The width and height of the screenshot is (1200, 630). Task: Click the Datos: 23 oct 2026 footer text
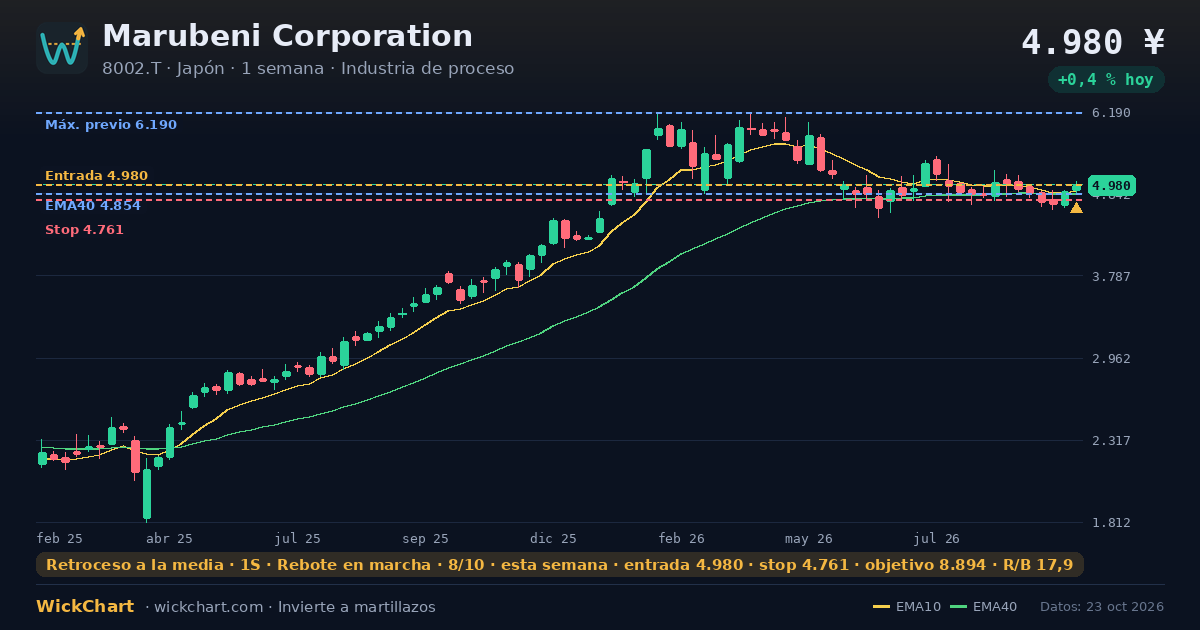[1102, 607]
